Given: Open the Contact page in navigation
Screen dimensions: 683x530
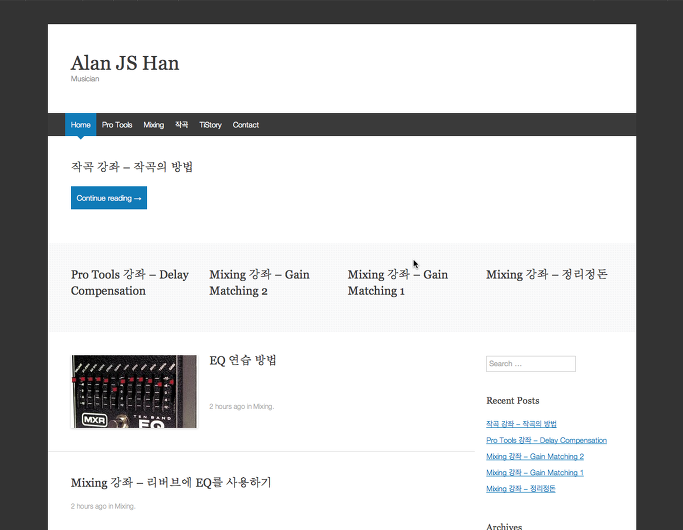Looking at the screenshot, I should pos(246,125).
